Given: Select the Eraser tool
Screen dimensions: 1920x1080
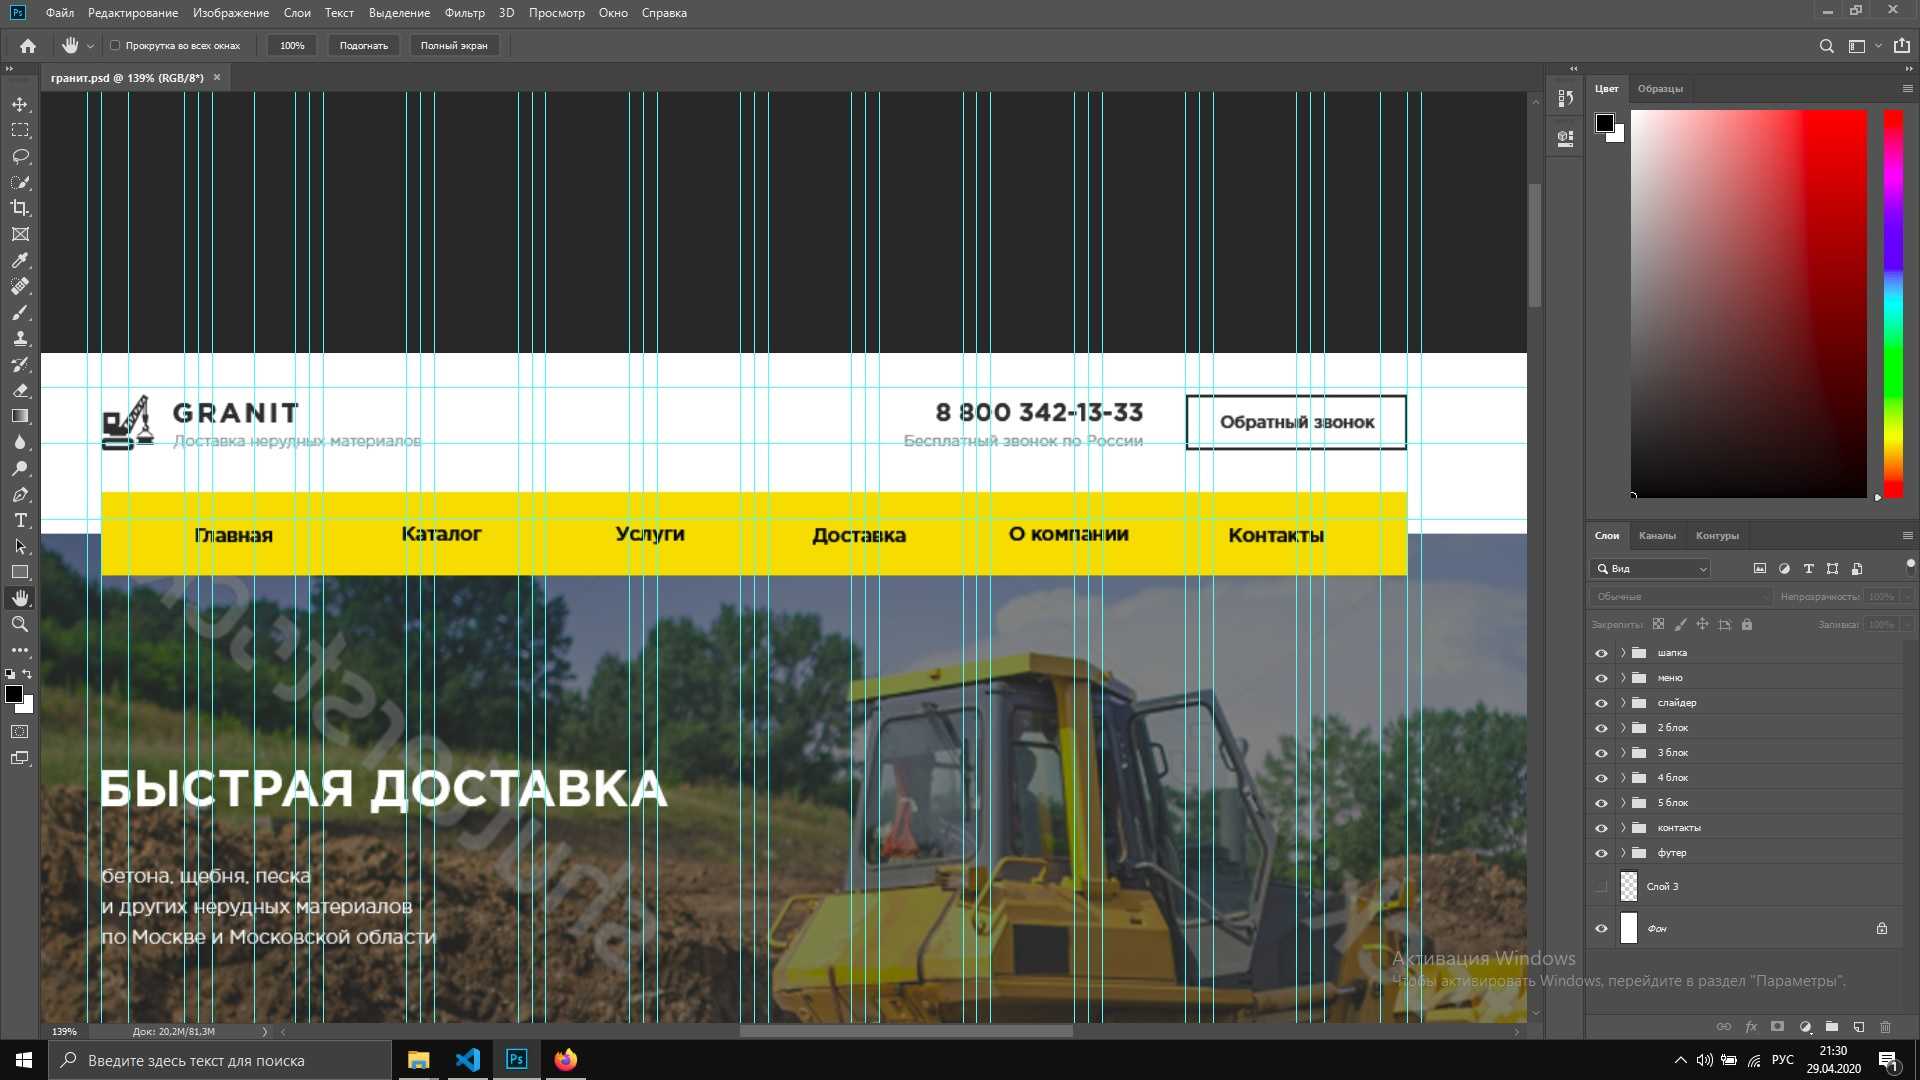Looking at the screenshot, I should (x=20, y=390).
